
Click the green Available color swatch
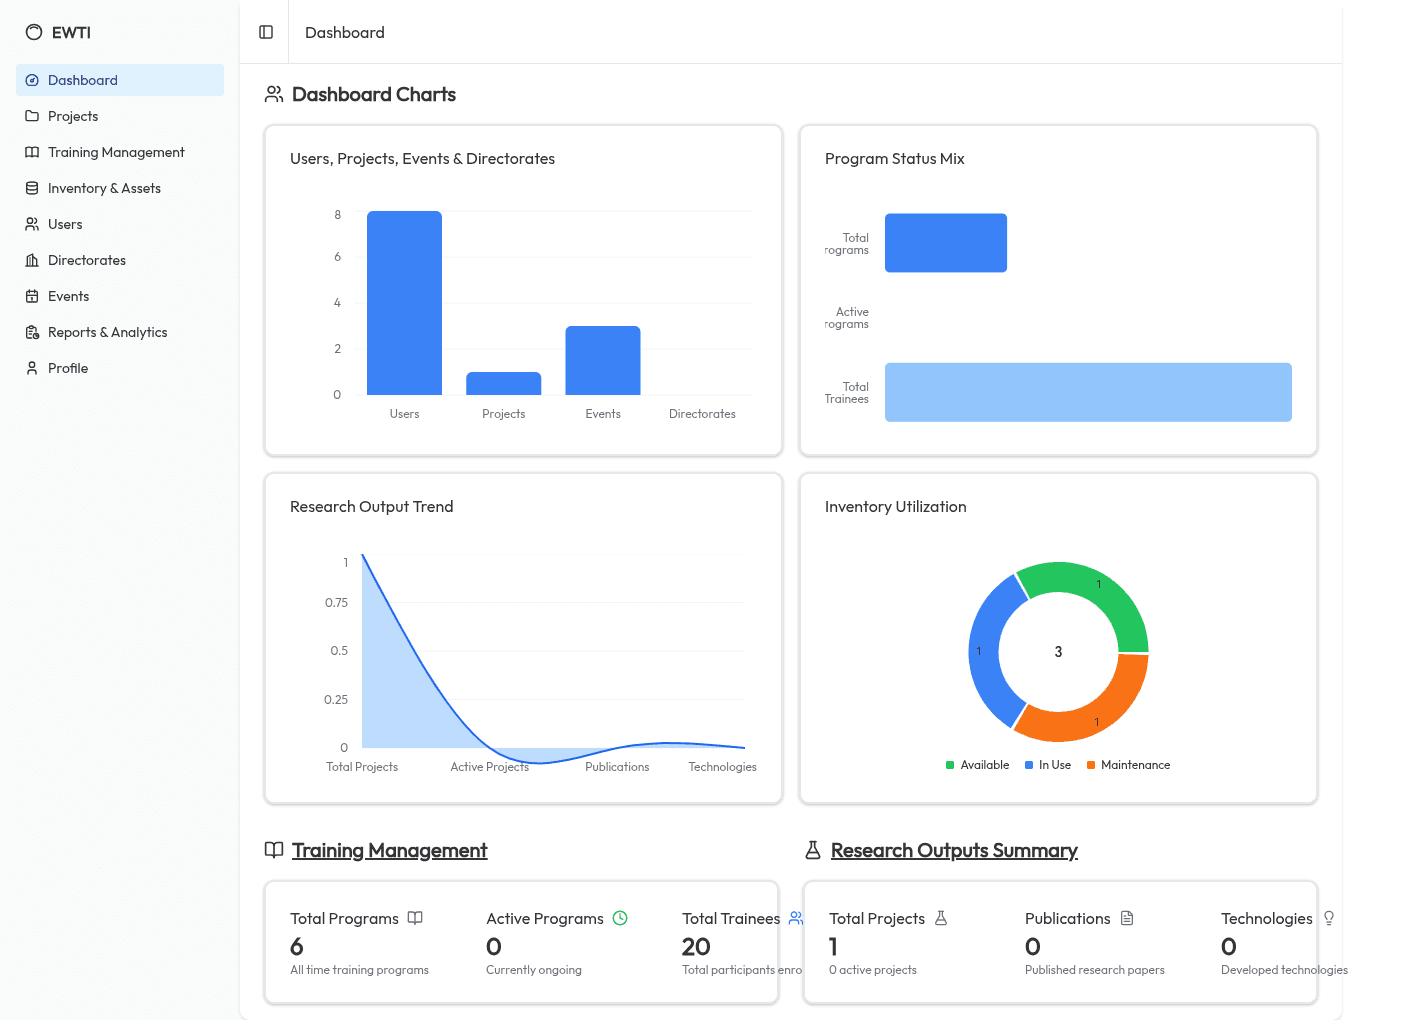(x=950, y=764)
